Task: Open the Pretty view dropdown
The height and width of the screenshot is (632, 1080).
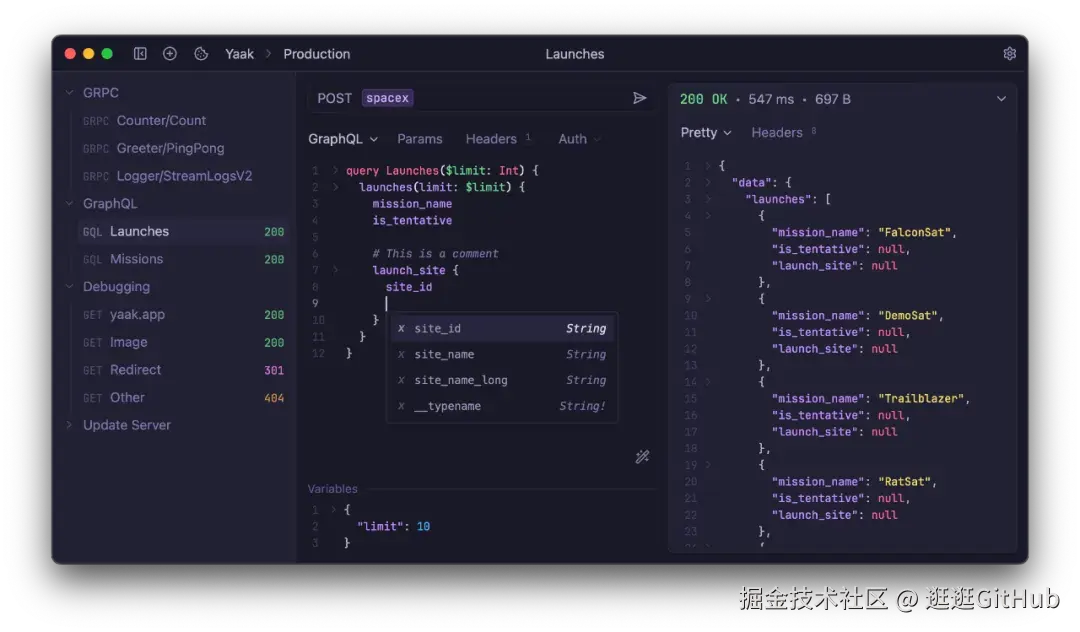Action: 705,132
